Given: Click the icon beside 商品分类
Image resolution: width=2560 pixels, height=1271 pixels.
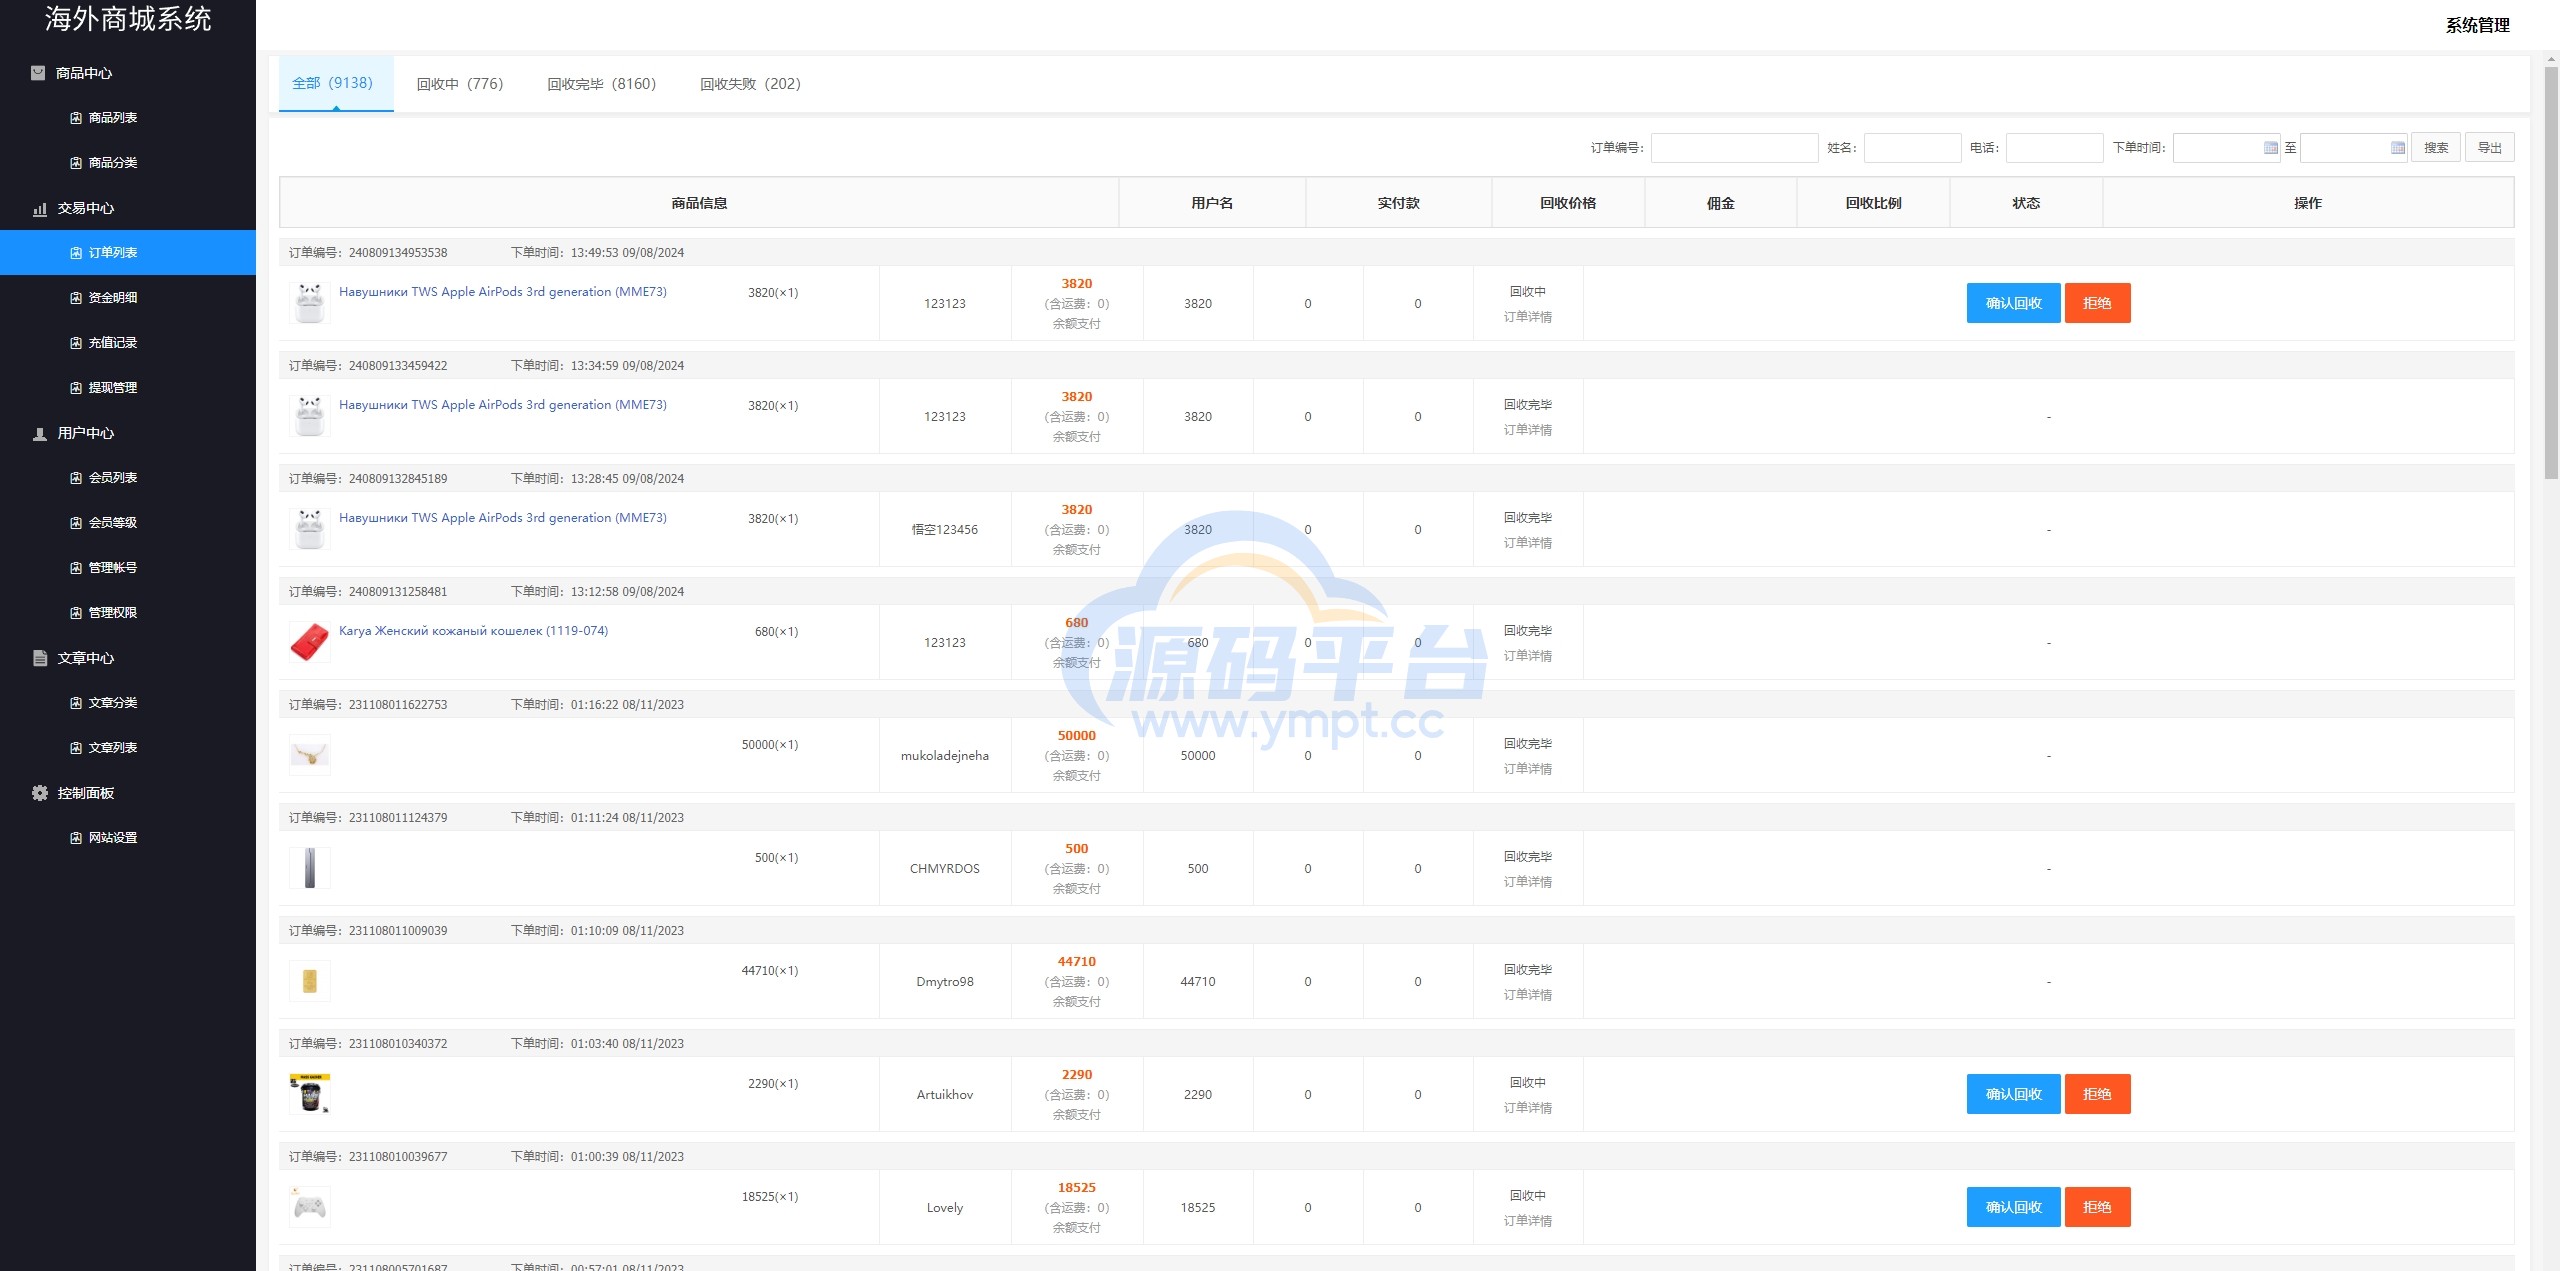Looking at the screenshot, I should tap(76, 163).
